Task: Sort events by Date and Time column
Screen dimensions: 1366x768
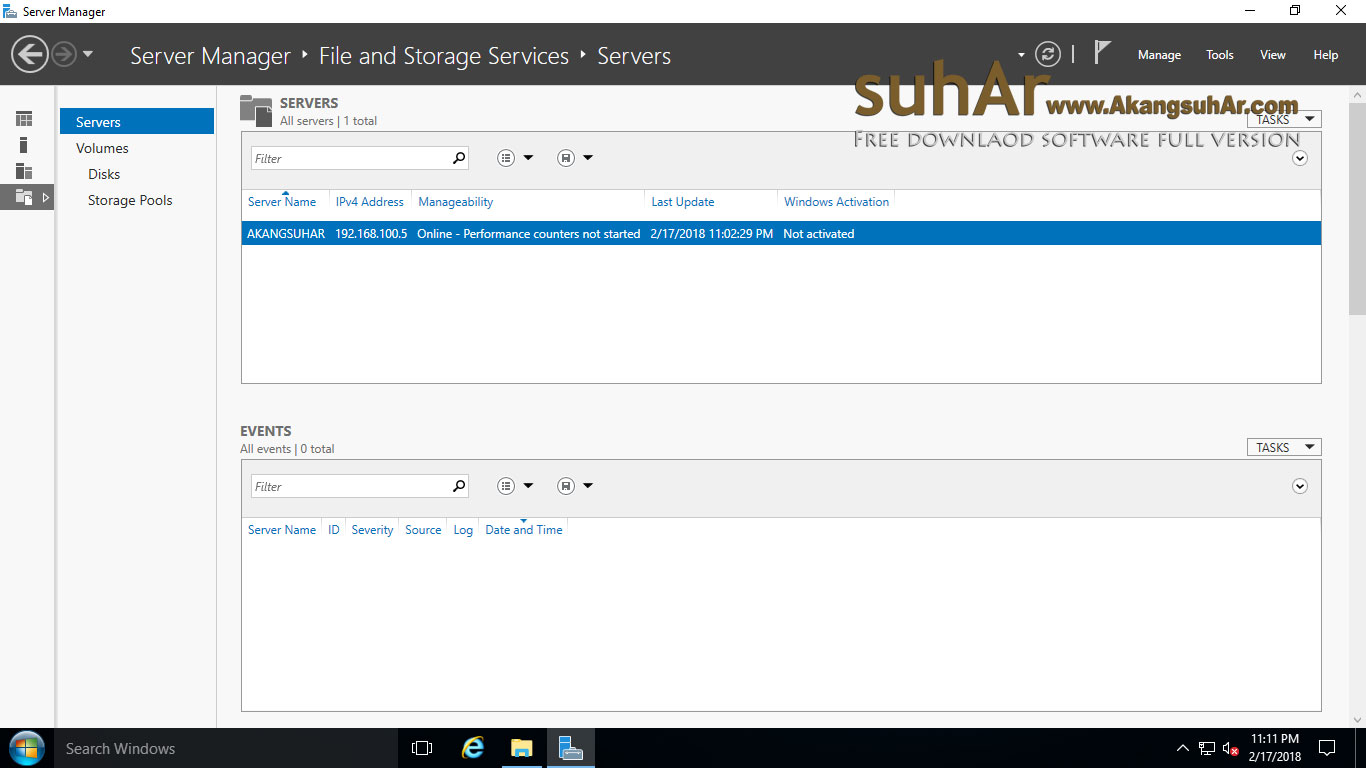Action: pyautogui.click(x=524, y=530)
